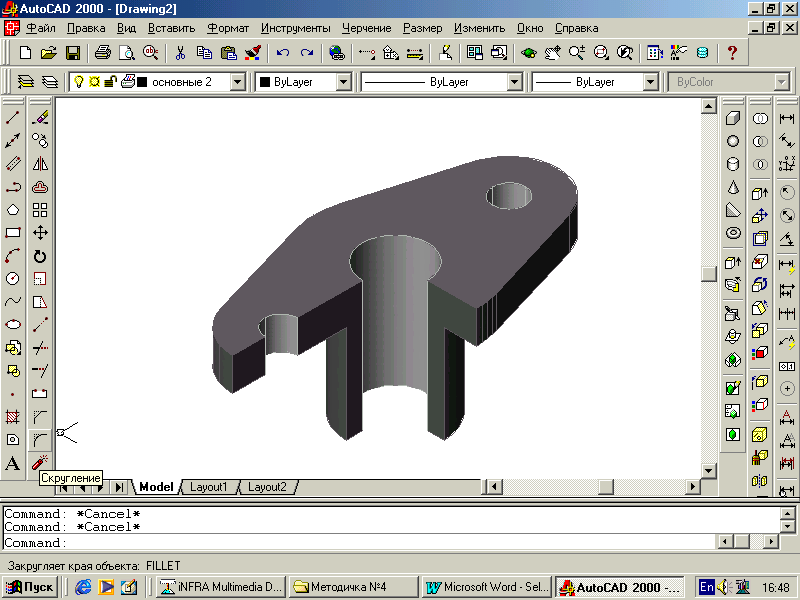This screenshot has height=600, width=800.
Task: Select the Explode tool with dynamite icon
Action: point(40,462)
